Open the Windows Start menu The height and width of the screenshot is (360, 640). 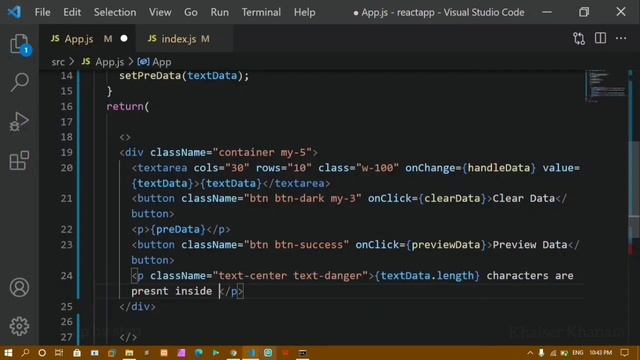click(8, 353)
